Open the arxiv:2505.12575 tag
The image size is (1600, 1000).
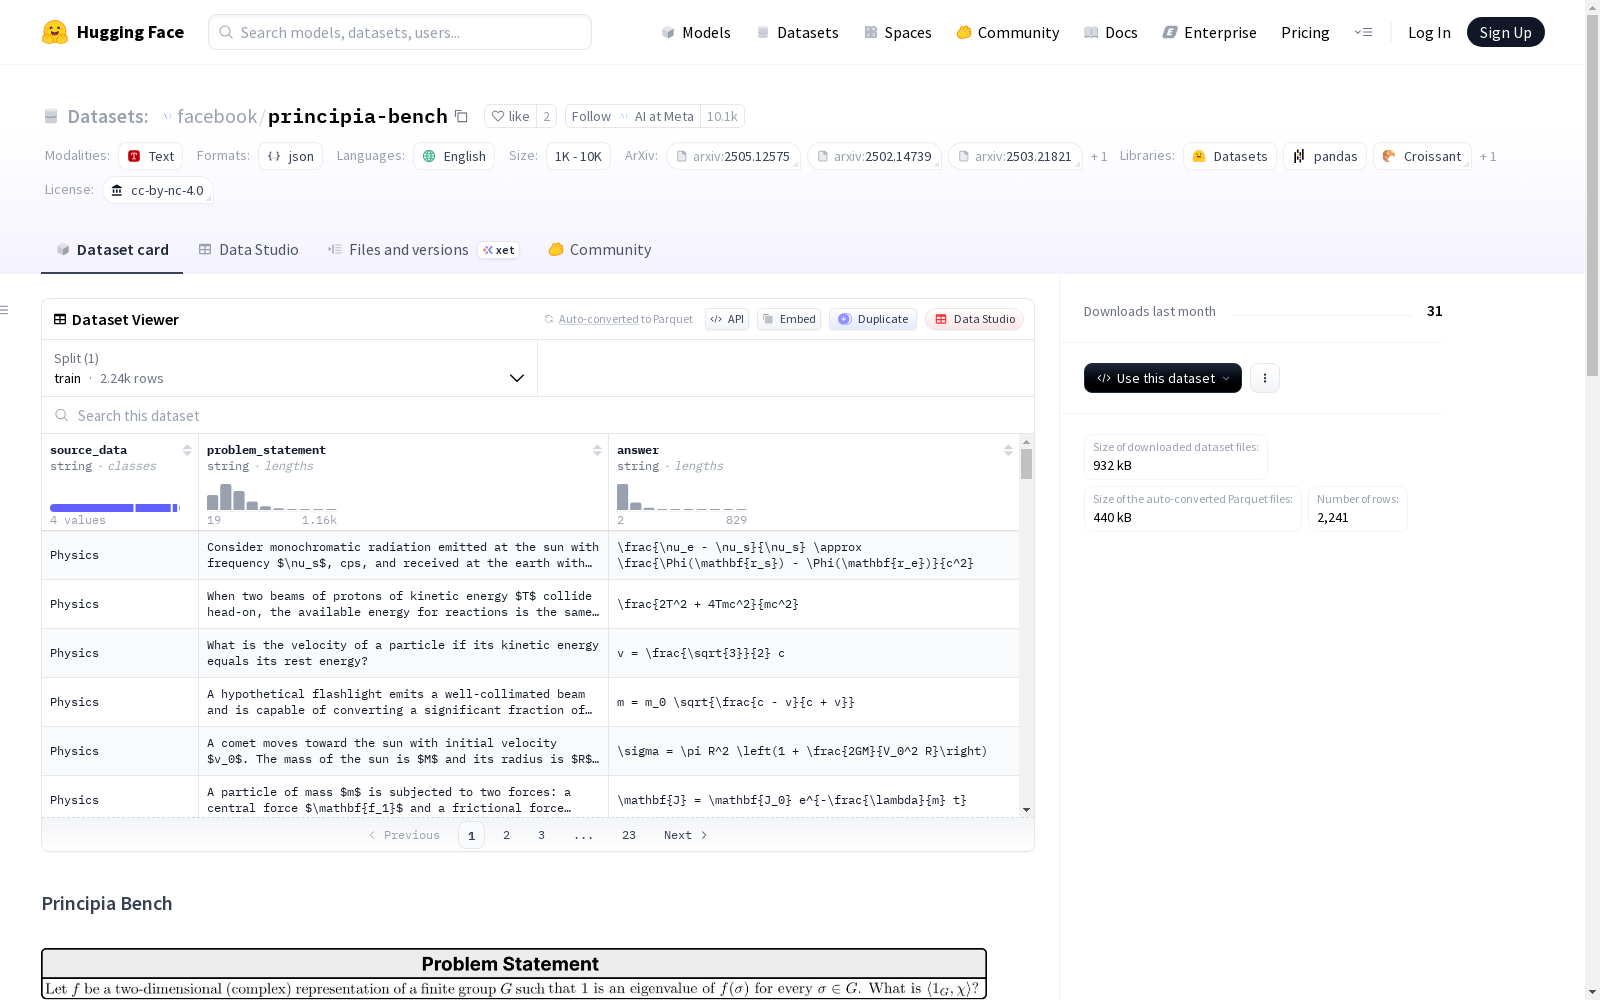pyautogui.click(x=733, y=156)
